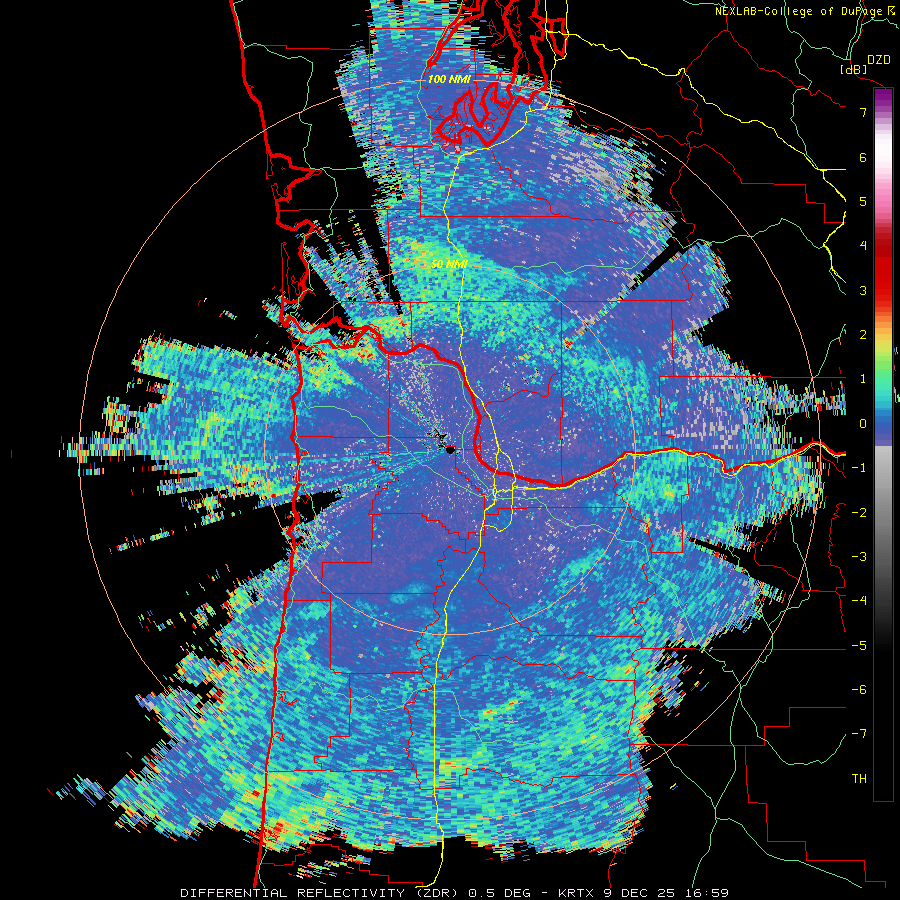Click the "-2" value on the color scale
This screenshot has width=900, height=900.
click(x=859, y=513)
